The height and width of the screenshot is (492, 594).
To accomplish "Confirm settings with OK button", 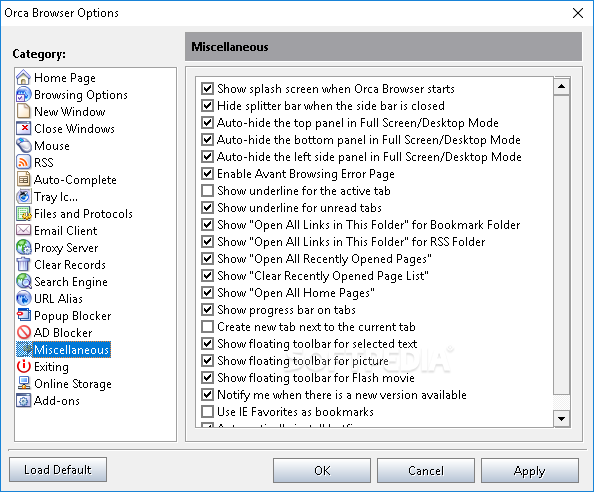I will point(322,470).
